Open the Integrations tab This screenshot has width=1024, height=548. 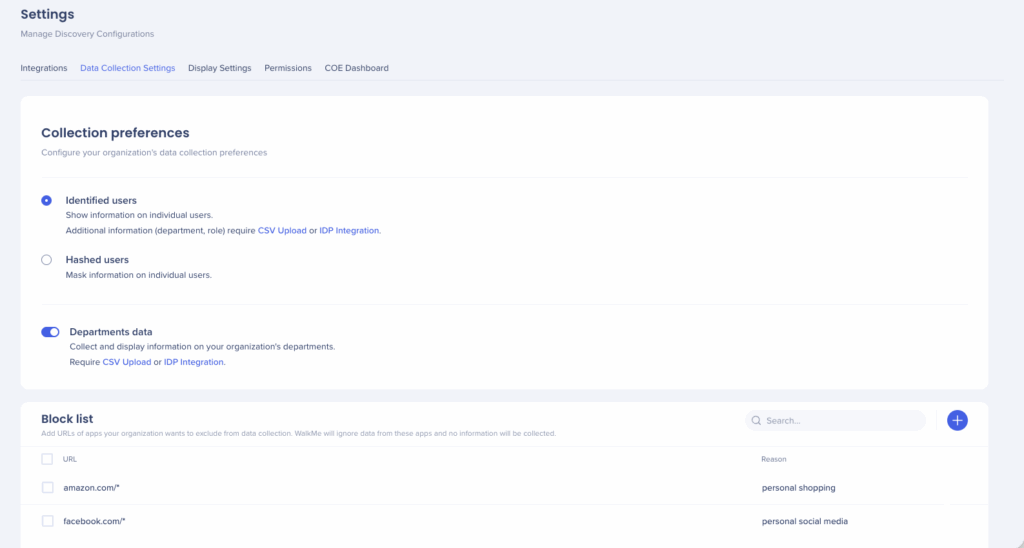pos(44,68)
